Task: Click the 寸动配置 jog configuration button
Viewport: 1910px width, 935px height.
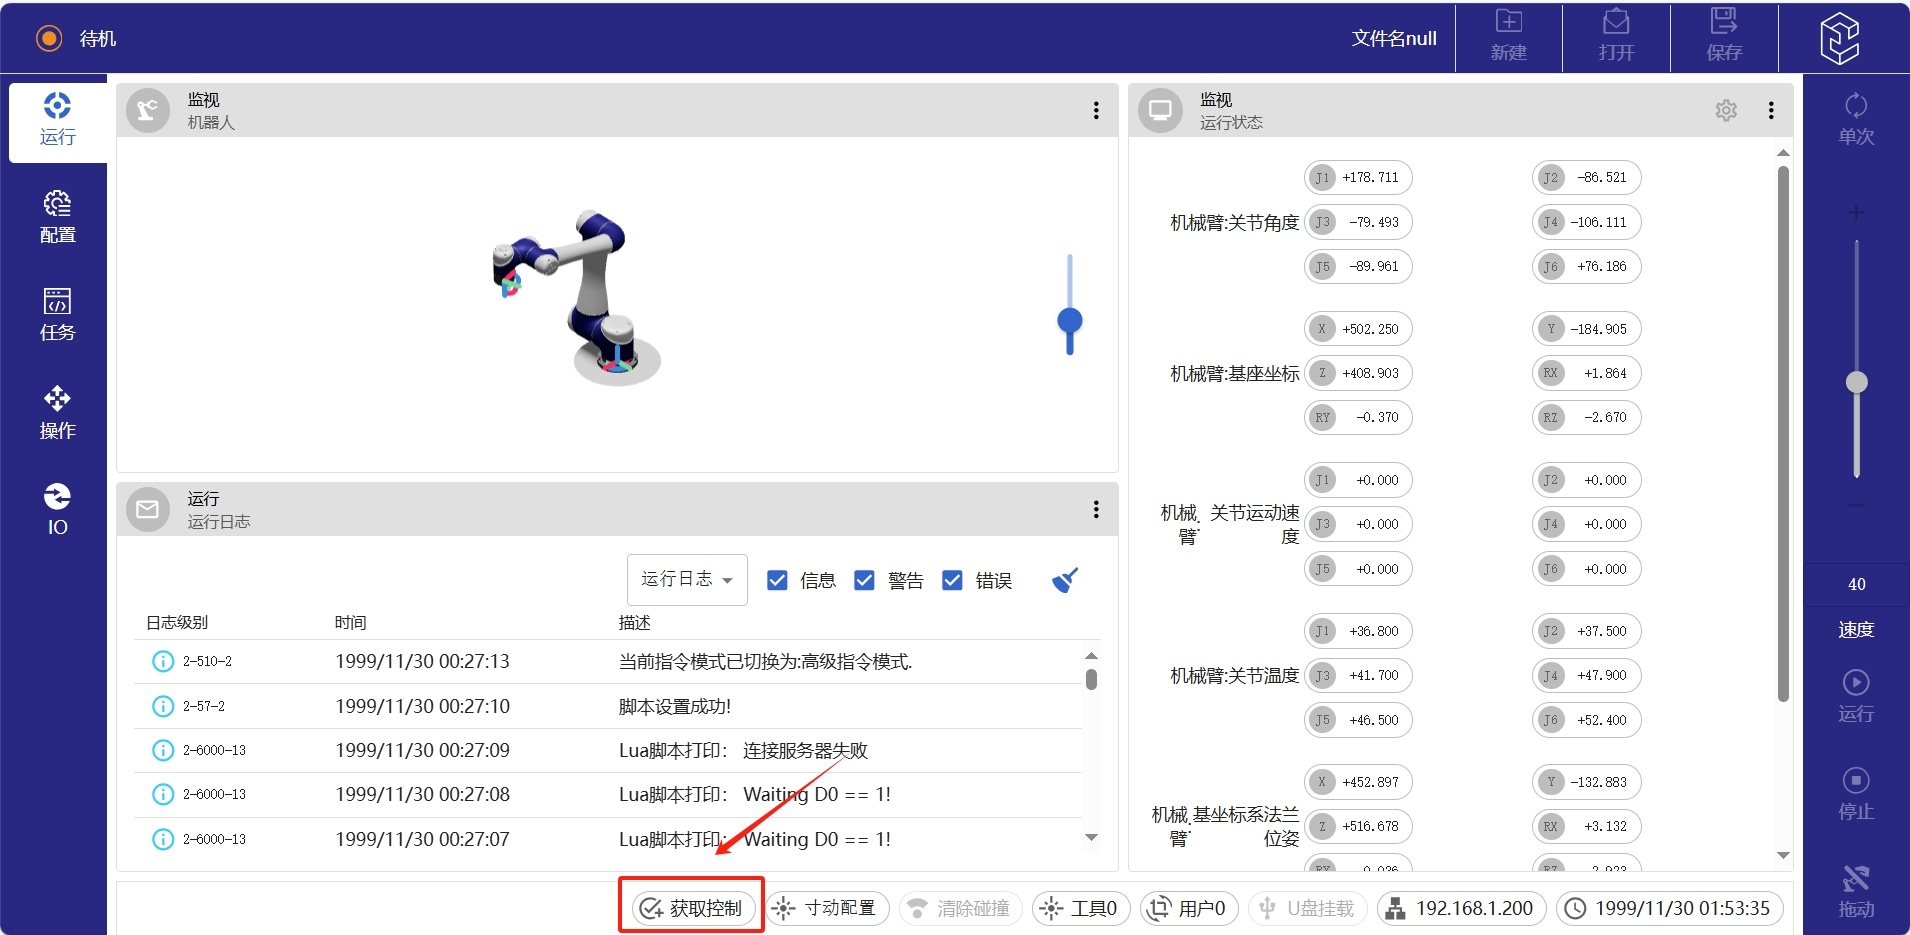Action: point(827,908)
